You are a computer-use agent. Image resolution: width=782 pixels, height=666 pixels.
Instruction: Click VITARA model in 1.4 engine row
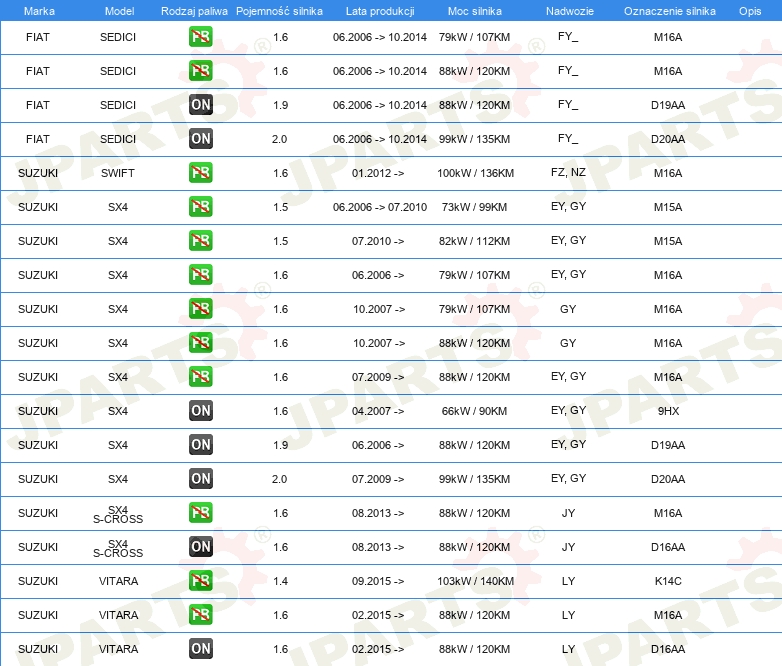118,581
